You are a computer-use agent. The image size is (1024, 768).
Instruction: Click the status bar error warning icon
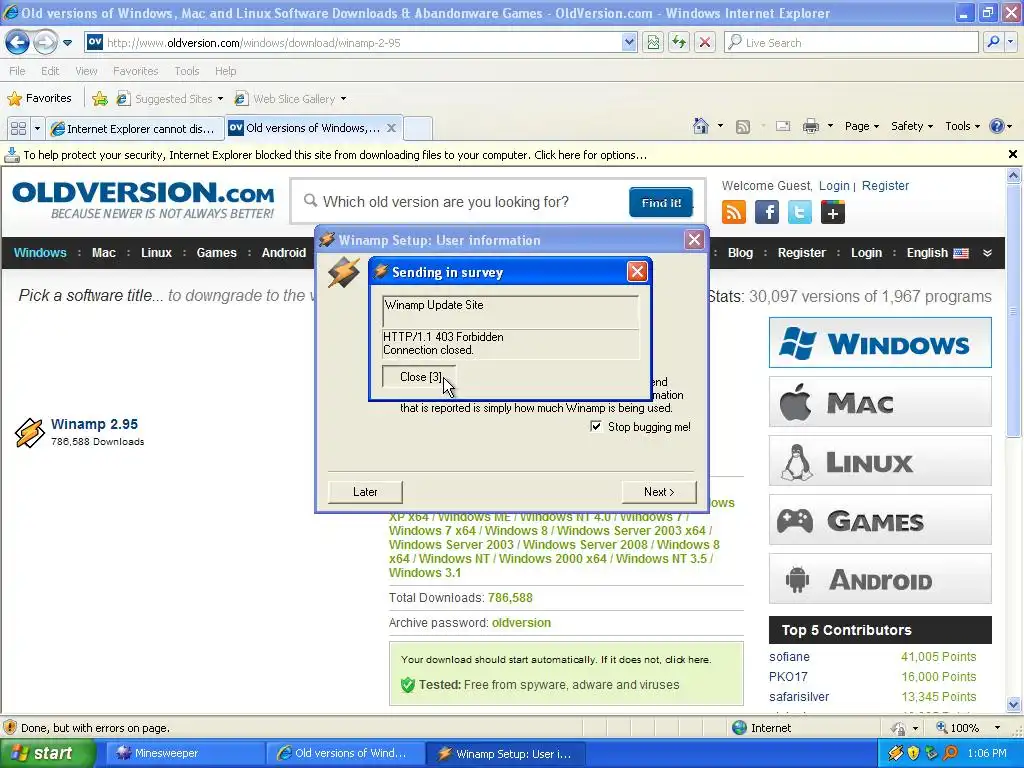10,728
